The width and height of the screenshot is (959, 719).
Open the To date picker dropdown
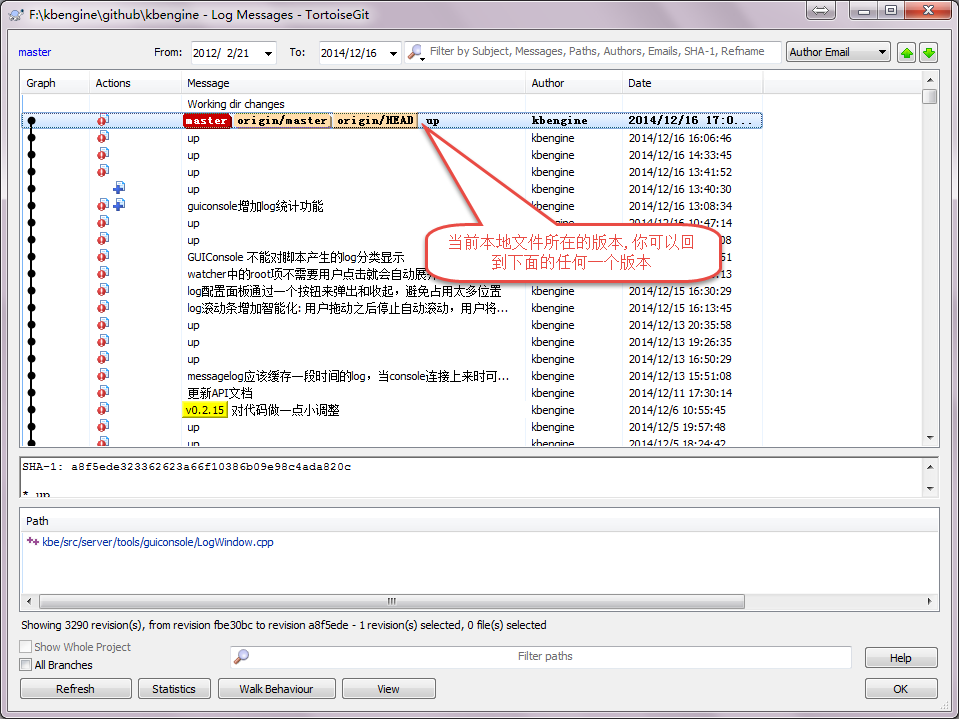[x=393, y=53]
